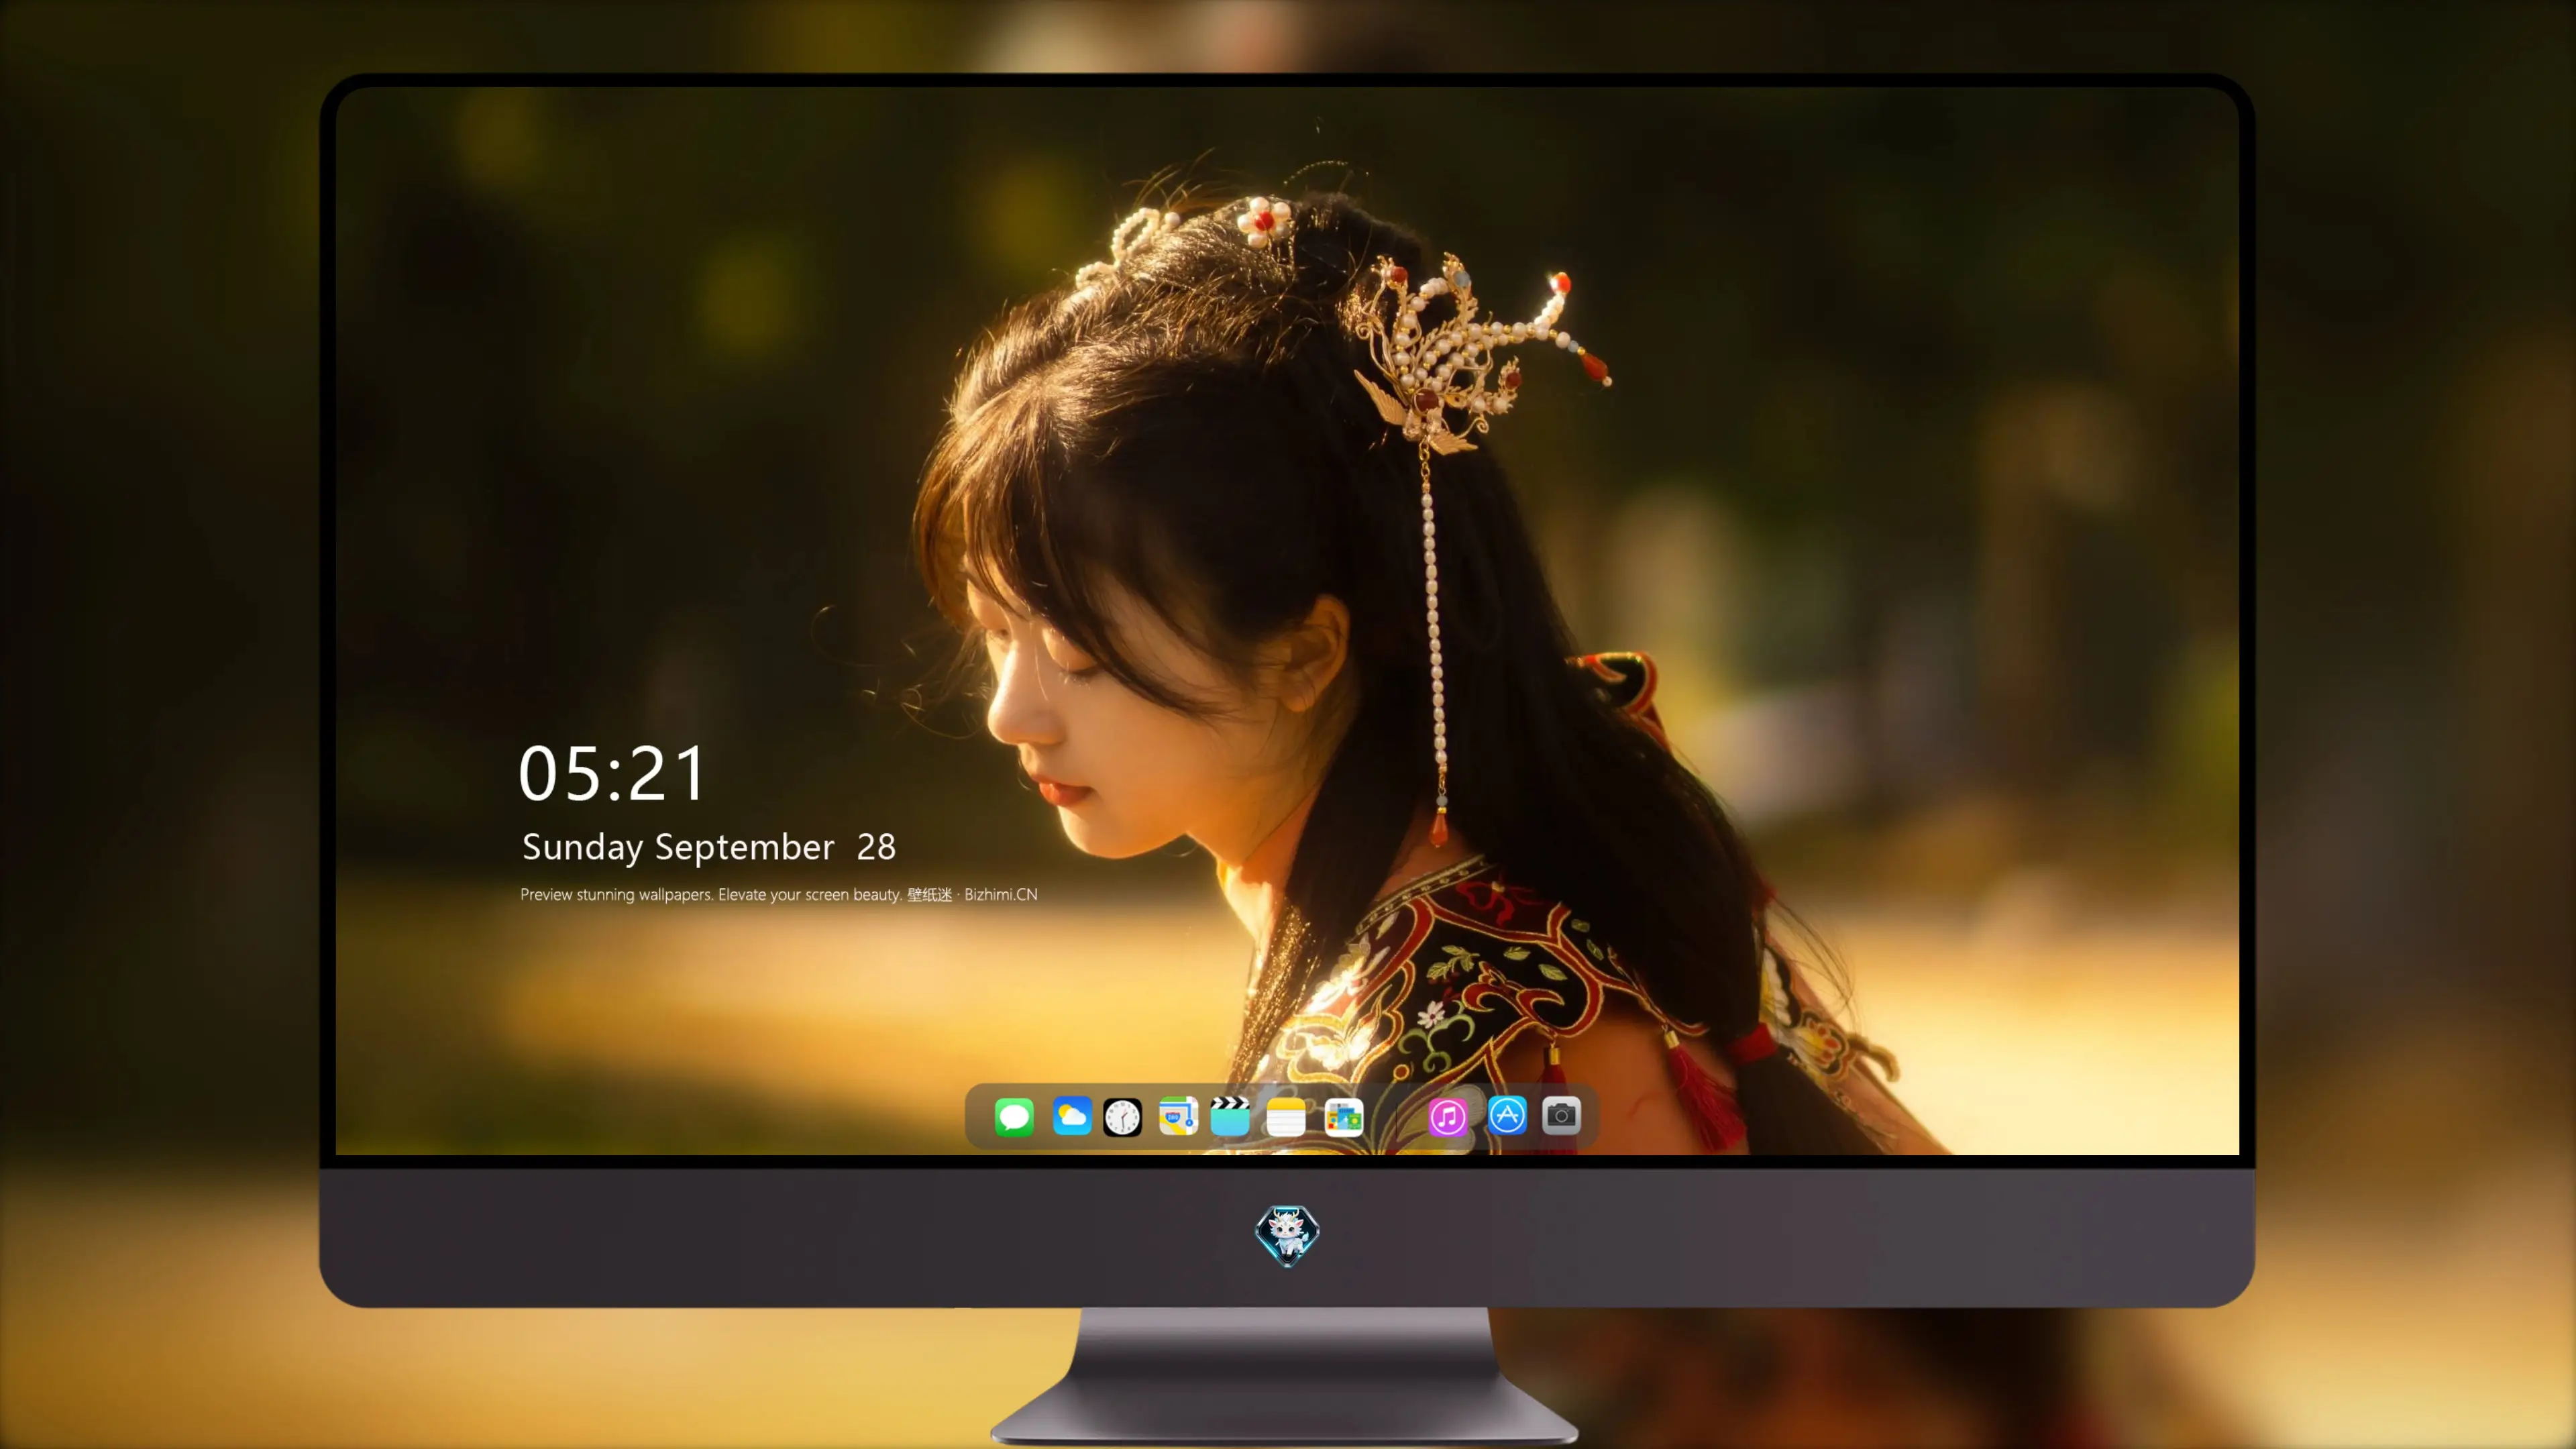Open the Newsstand app in the dock
The image size is (2576, 1449).
click(1343, 1117)
